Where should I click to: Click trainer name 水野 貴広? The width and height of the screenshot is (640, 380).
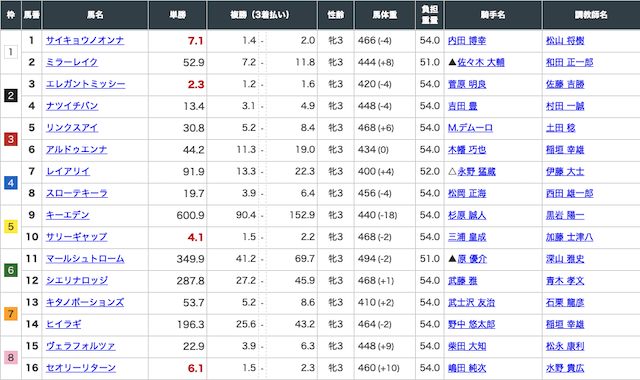(565, 368)
